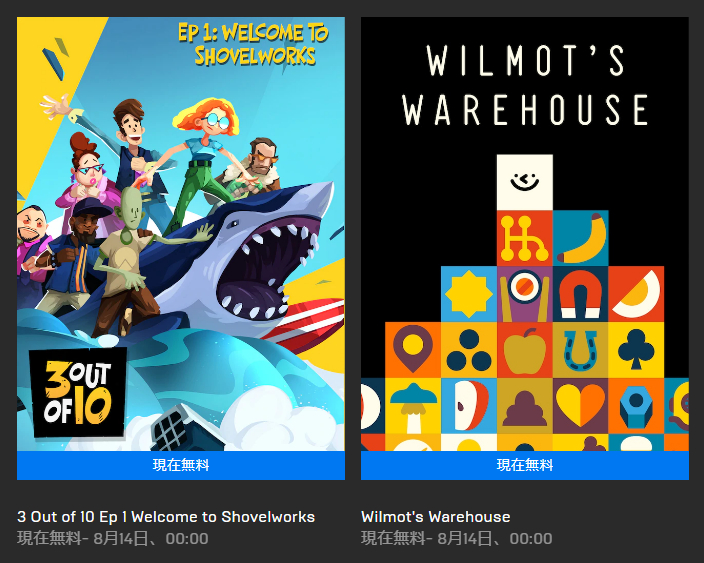
Task: Click the yellow sun star tile
Action: (x=469, y=294)
